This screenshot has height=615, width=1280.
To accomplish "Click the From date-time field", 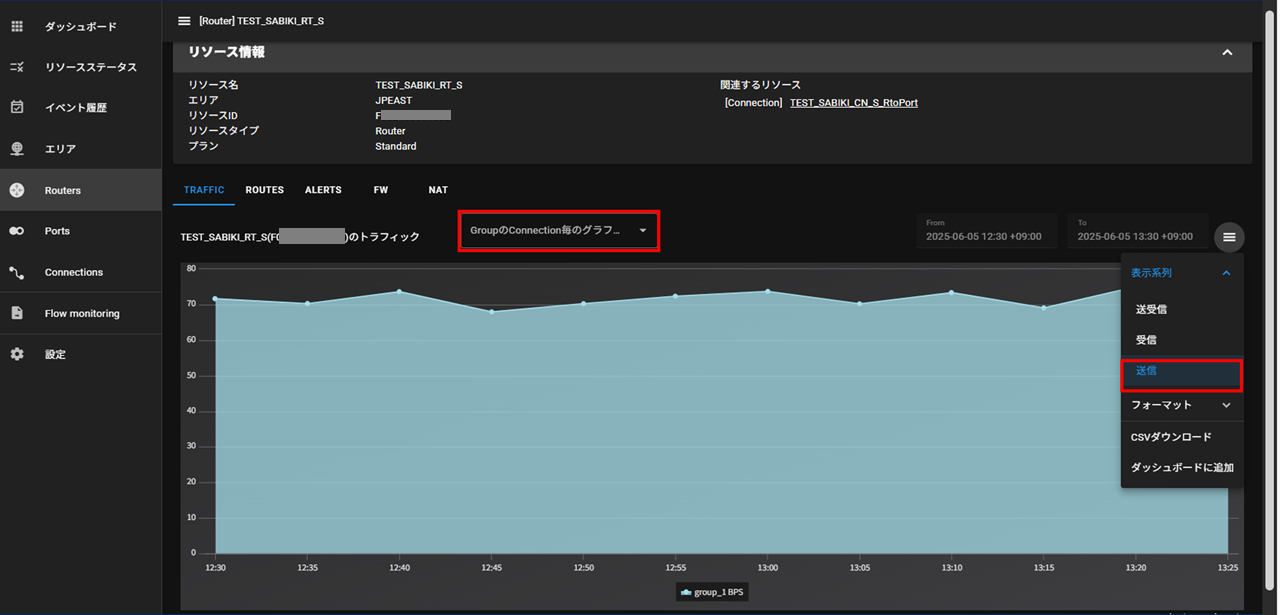I will [986, 231].
